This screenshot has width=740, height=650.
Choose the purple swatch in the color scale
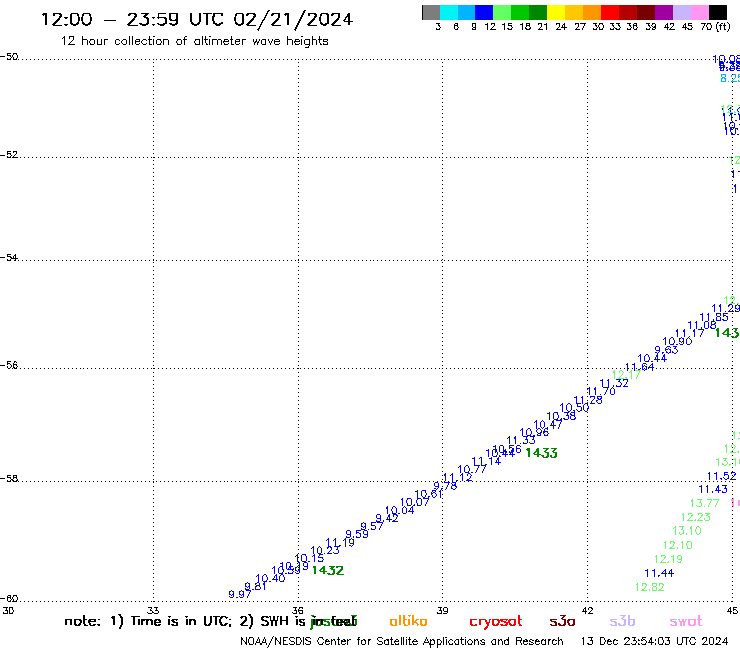point(664,12)
